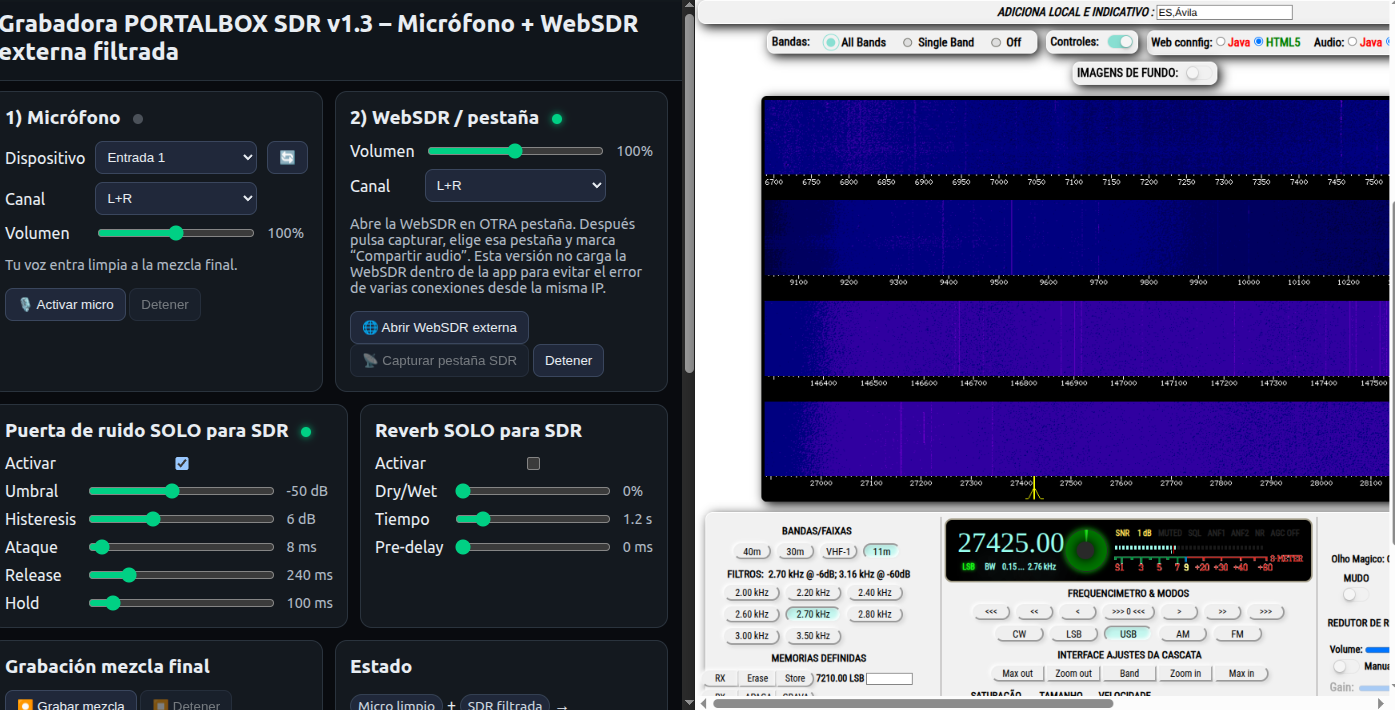The width and height of the screenshot is (1395, 710).
Task: Switch mode to CW
Action: 1019,634
